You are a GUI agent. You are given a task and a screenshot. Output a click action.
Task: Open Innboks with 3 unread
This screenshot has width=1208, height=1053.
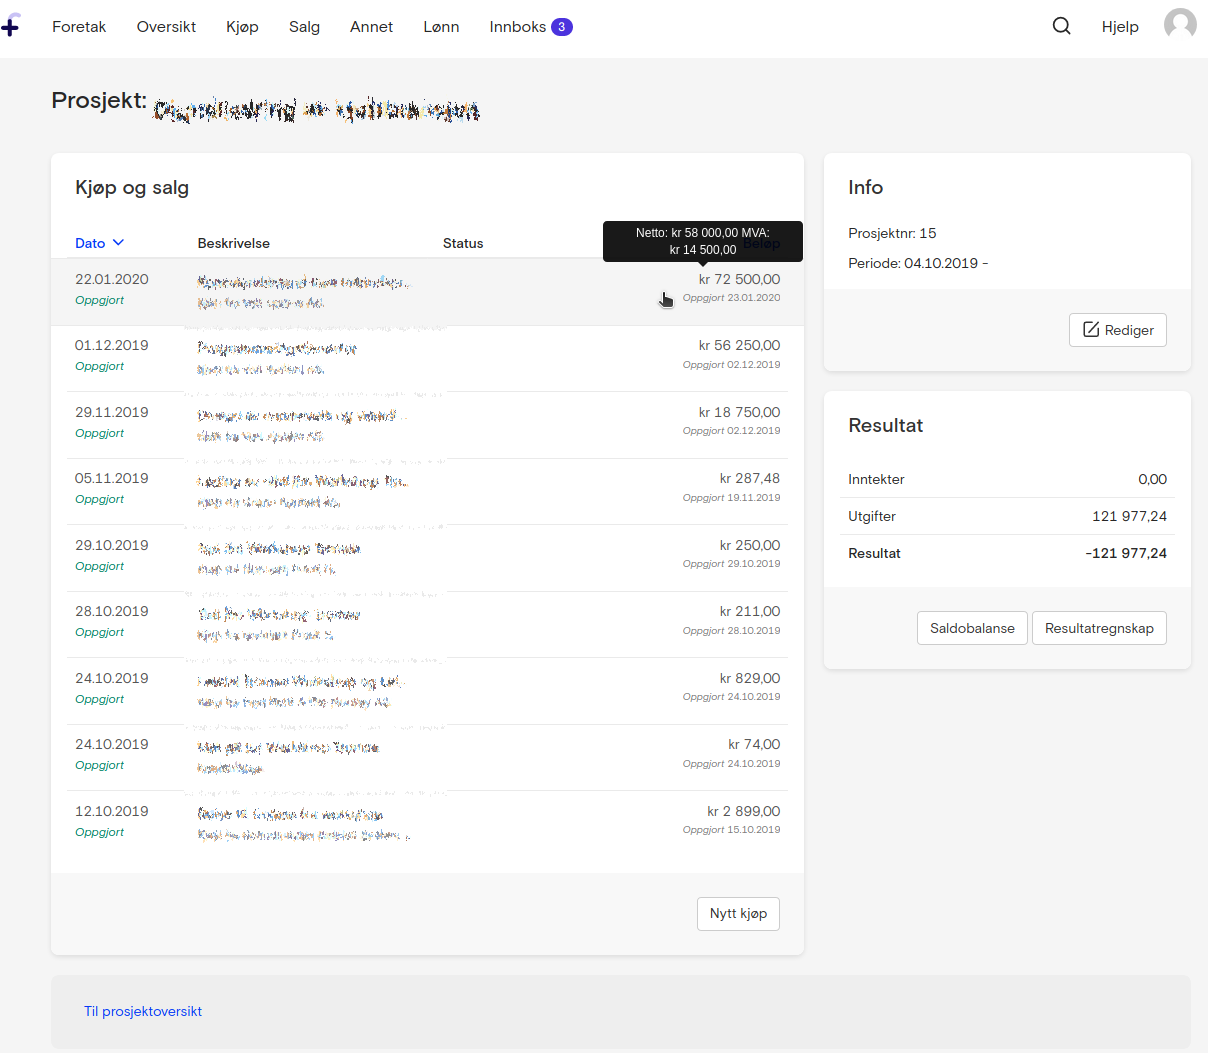pyautogui.click(x=531, y=27)
